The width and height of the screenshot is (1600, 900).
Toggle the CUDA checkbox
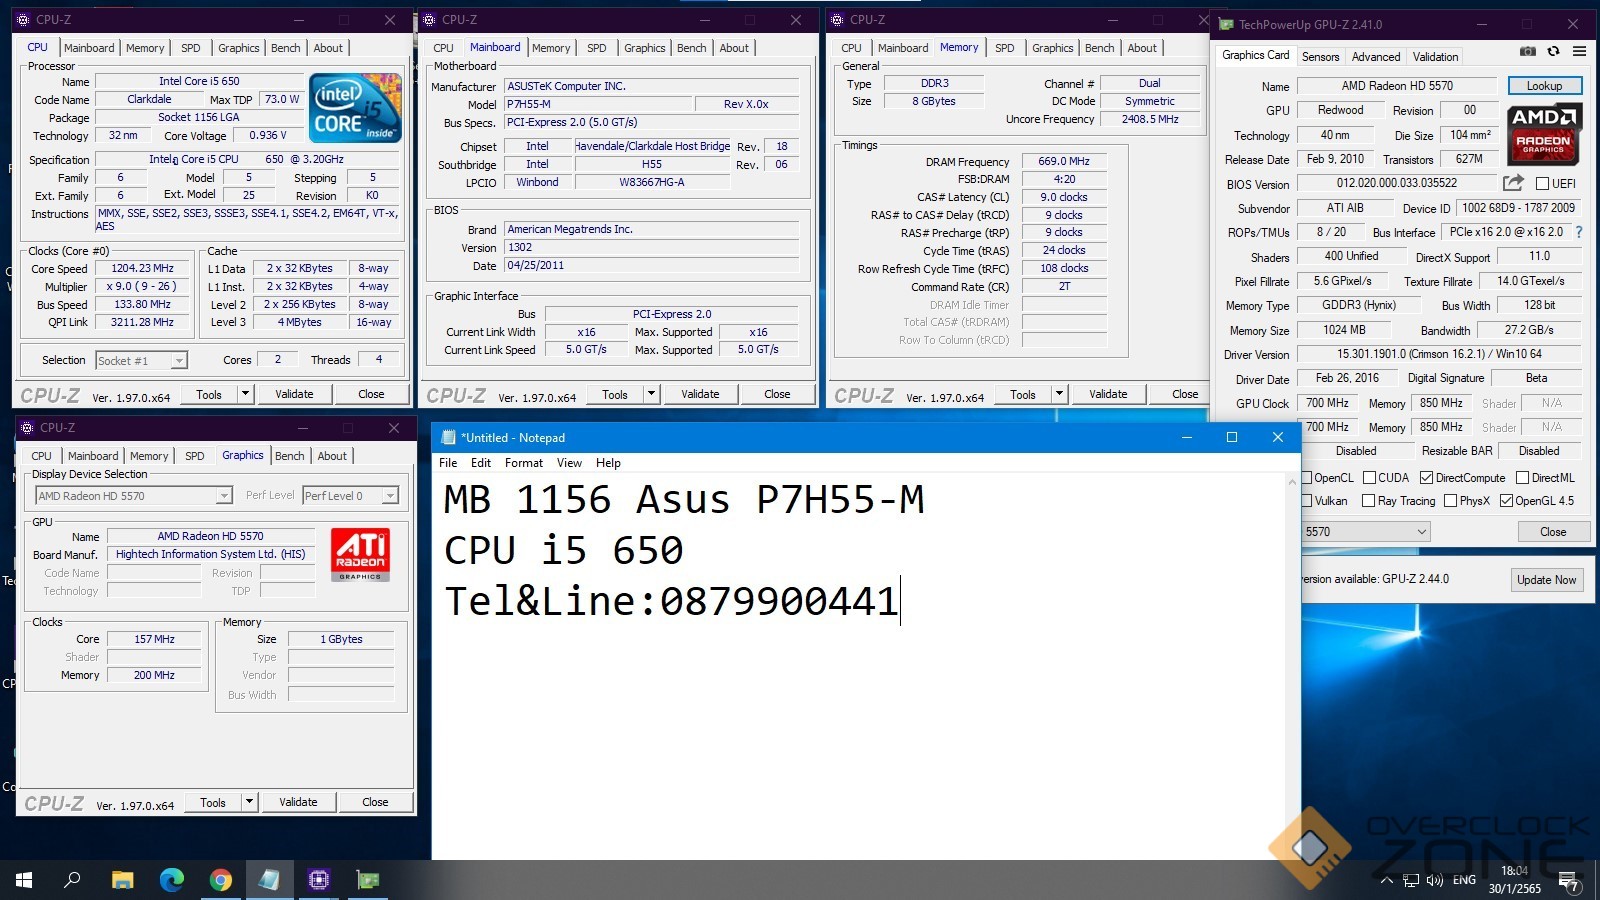pyautogui.click(x=1370, y=478)
